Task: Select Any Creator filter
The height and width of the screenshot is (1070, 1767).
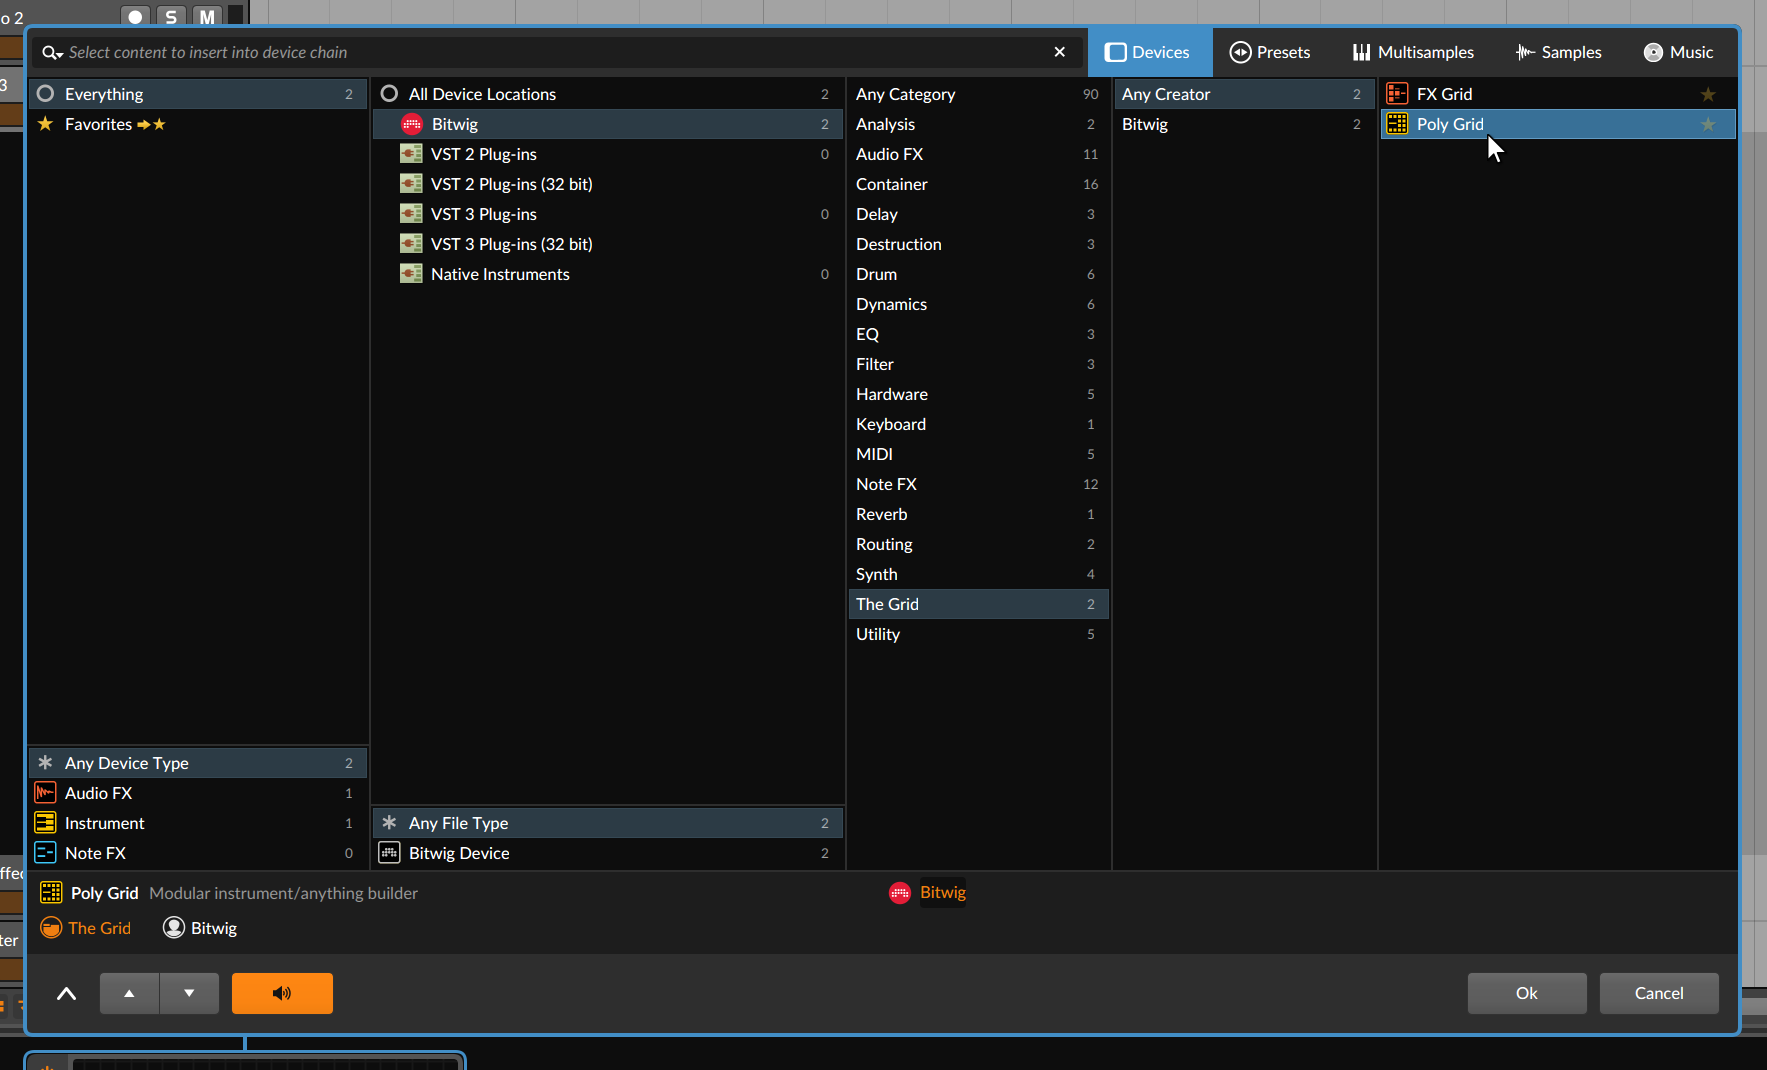Action: click(1244, 94)
